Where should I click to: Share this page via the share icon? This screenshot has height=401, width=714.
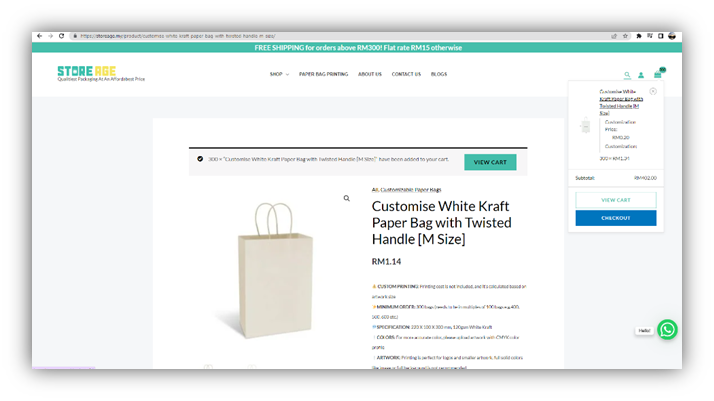point(614,36)
